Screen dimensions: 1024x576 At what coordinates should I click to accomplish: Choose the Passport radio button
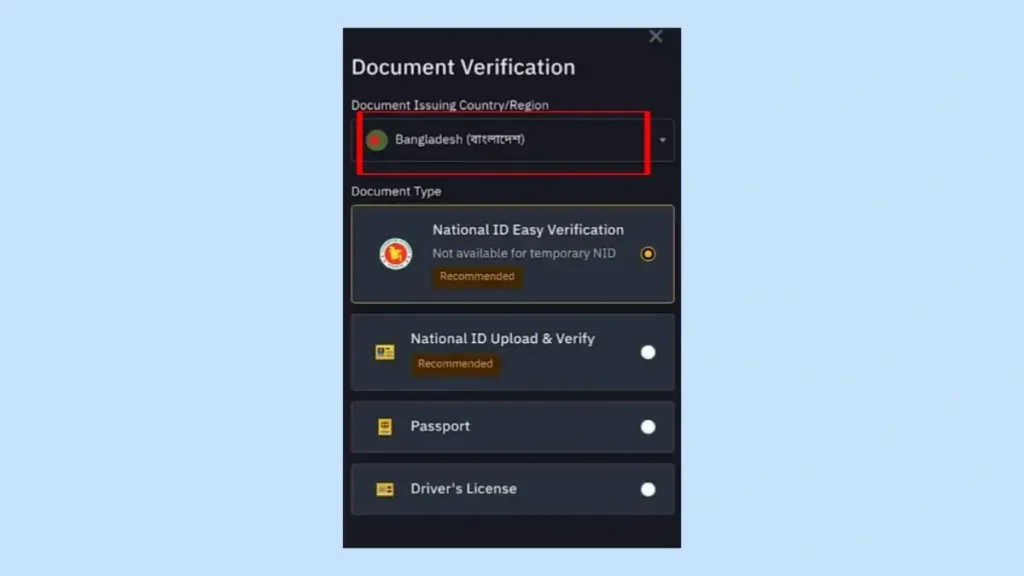pos(648,427)
